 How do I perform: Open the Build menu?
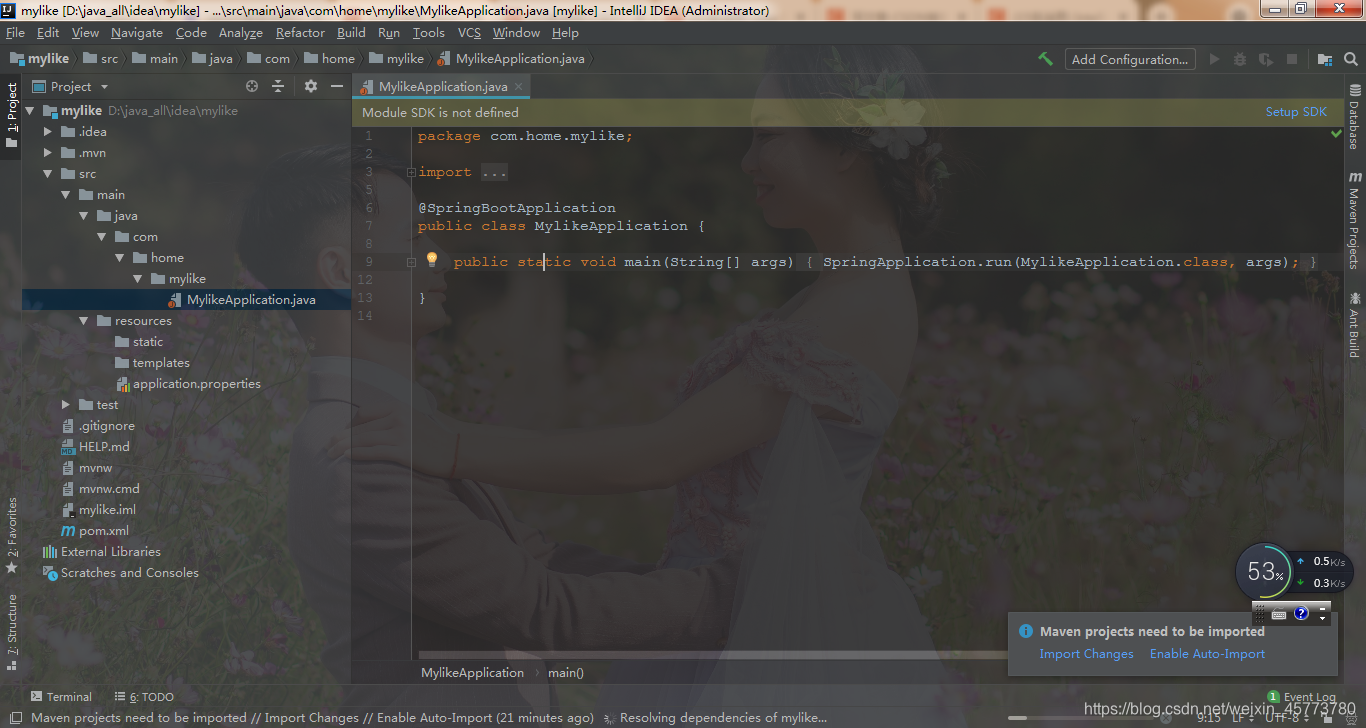tap(351, 32)
